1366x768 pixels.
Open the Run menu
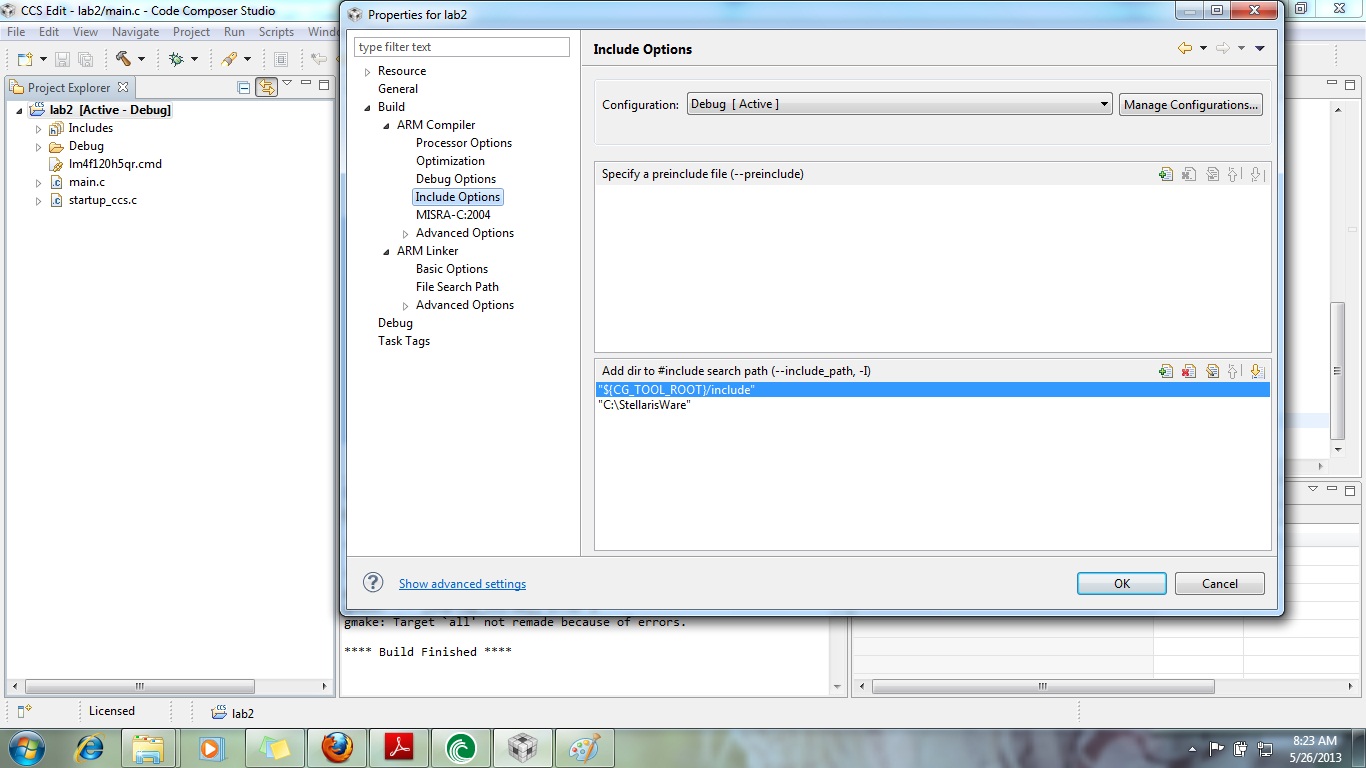coord(234,32)
